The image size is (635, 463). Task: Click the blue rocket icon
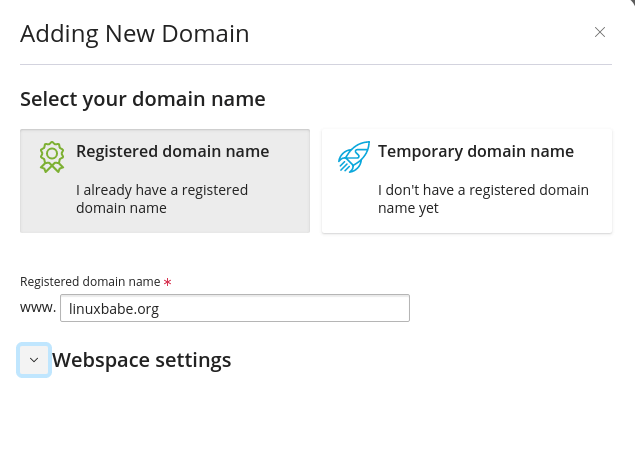point(353,156)
